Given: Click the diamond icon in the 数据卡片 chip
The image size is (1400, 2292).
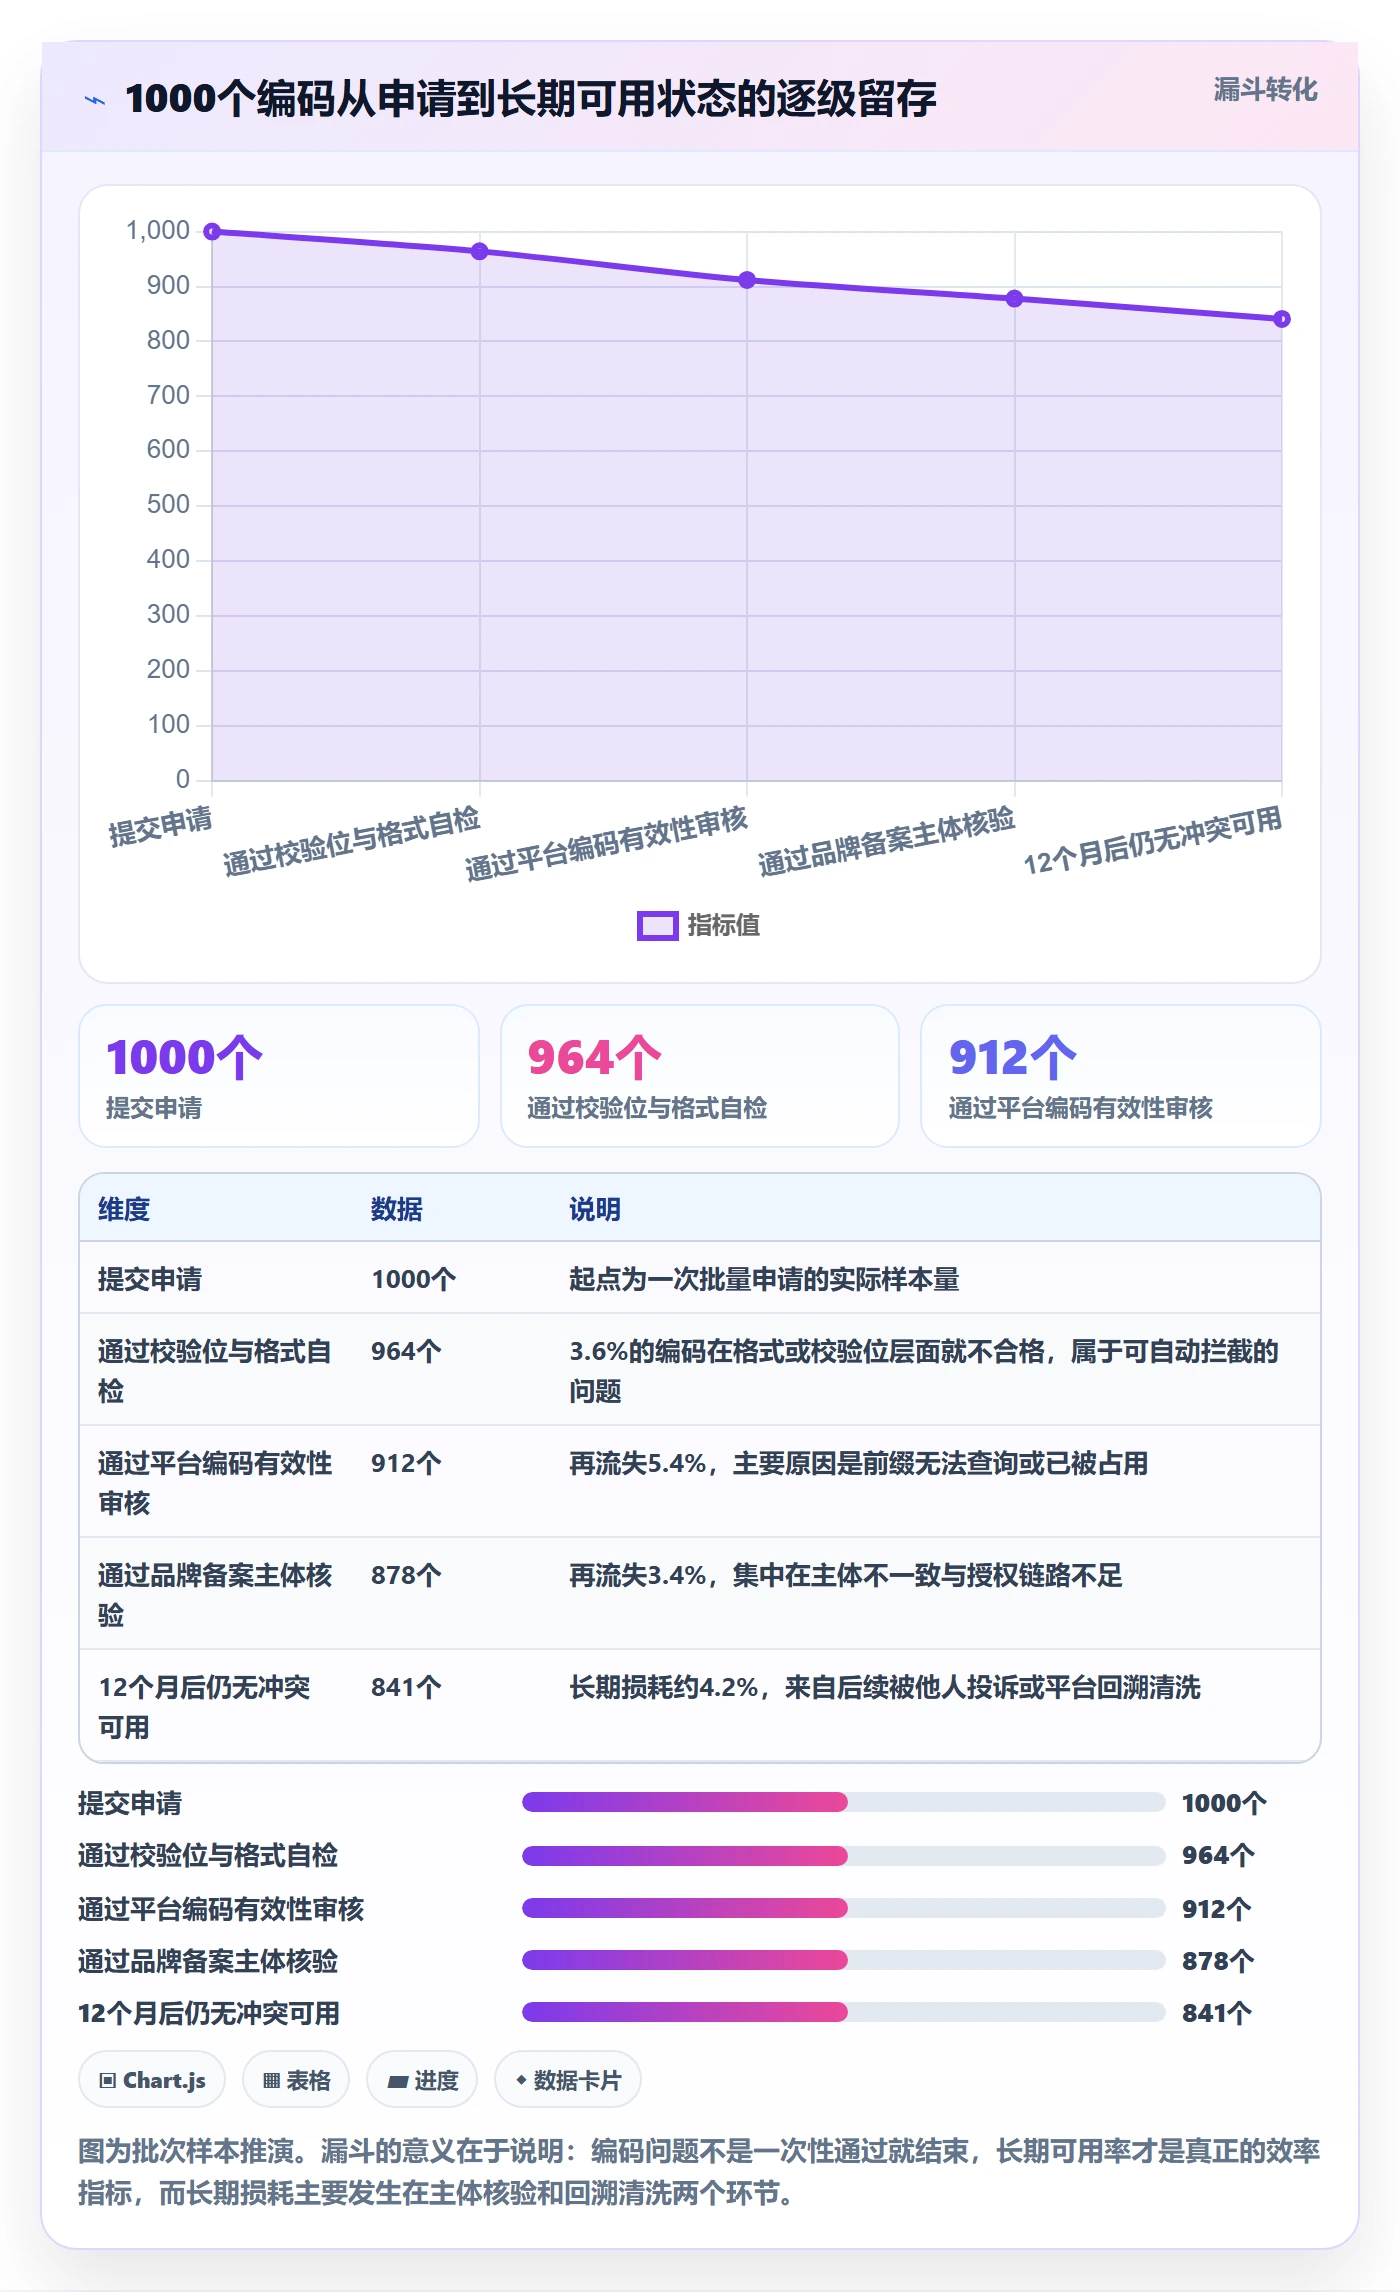Looking at the screenshot, I should 521,2080.
